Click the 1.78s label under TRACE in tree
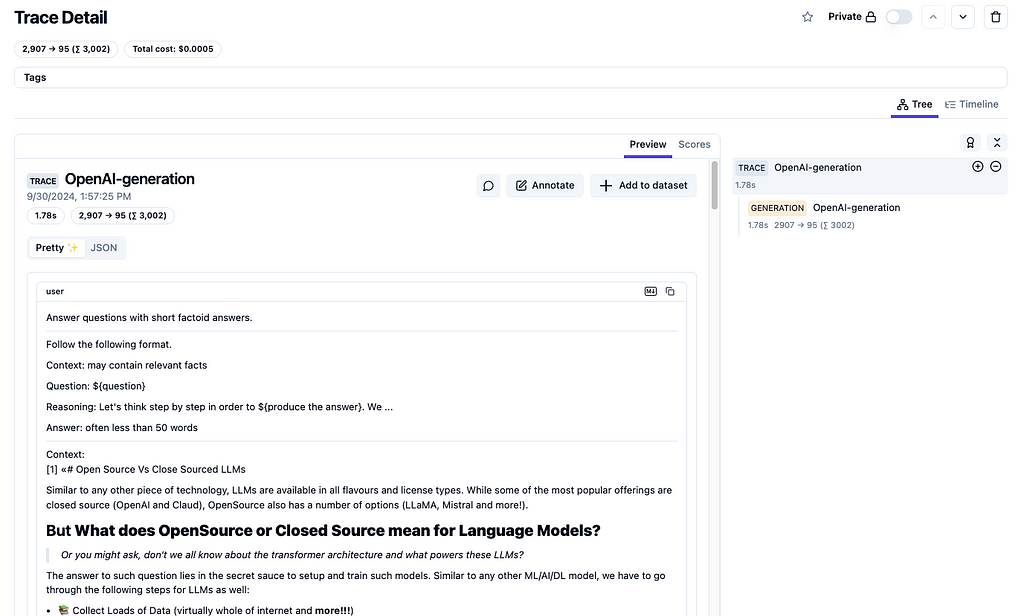Image resolution: width=1024 pixels, height=616 pixels. pos(745,186)
